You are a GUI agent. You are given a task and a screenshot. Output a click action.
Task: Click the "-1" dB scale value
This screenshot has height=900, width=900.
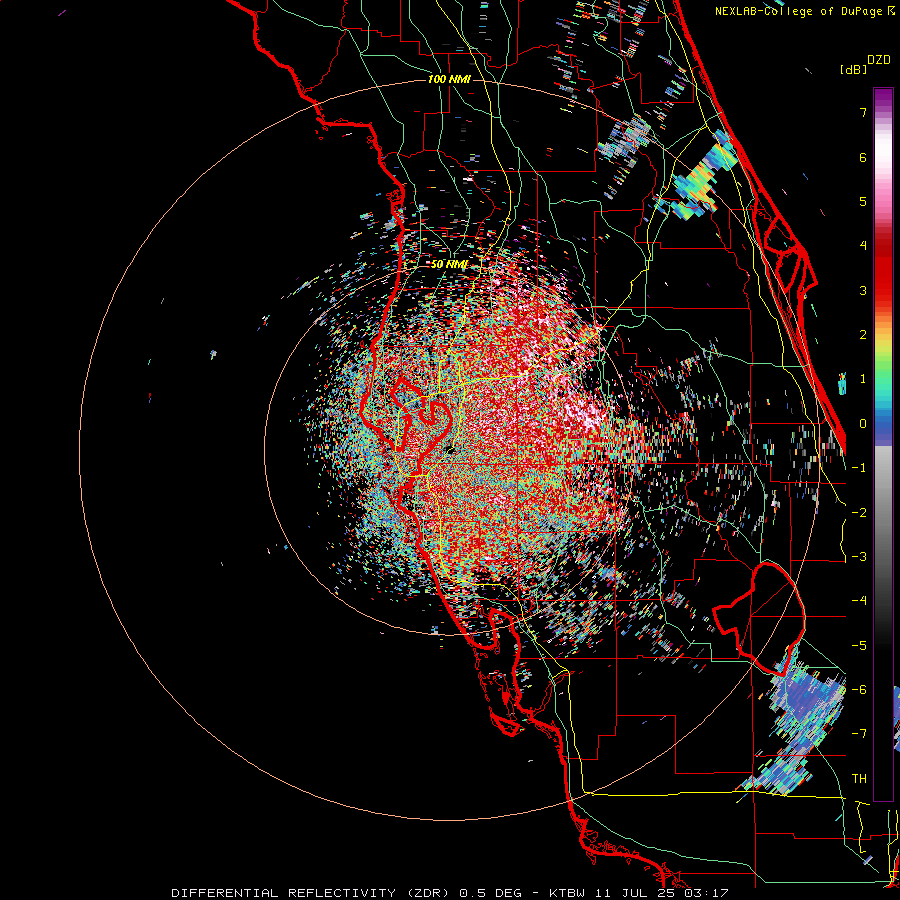859,468
